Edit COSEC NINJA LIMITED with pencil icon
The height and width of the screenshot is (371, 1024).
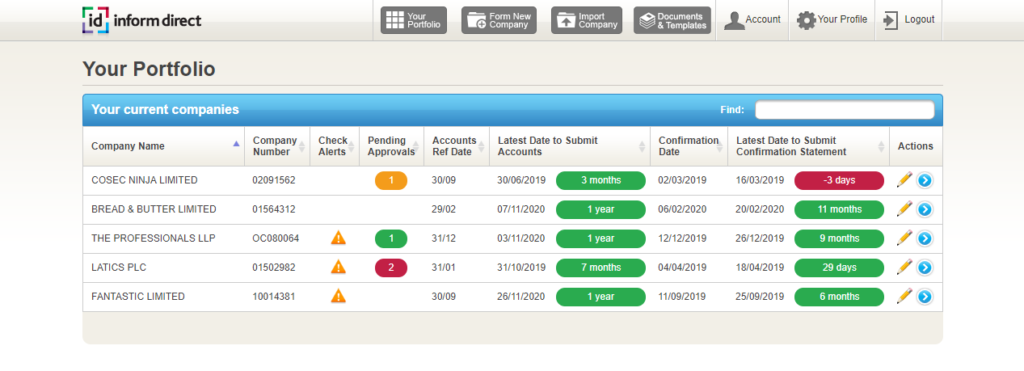pyautogui.click(x=904, y=180)
